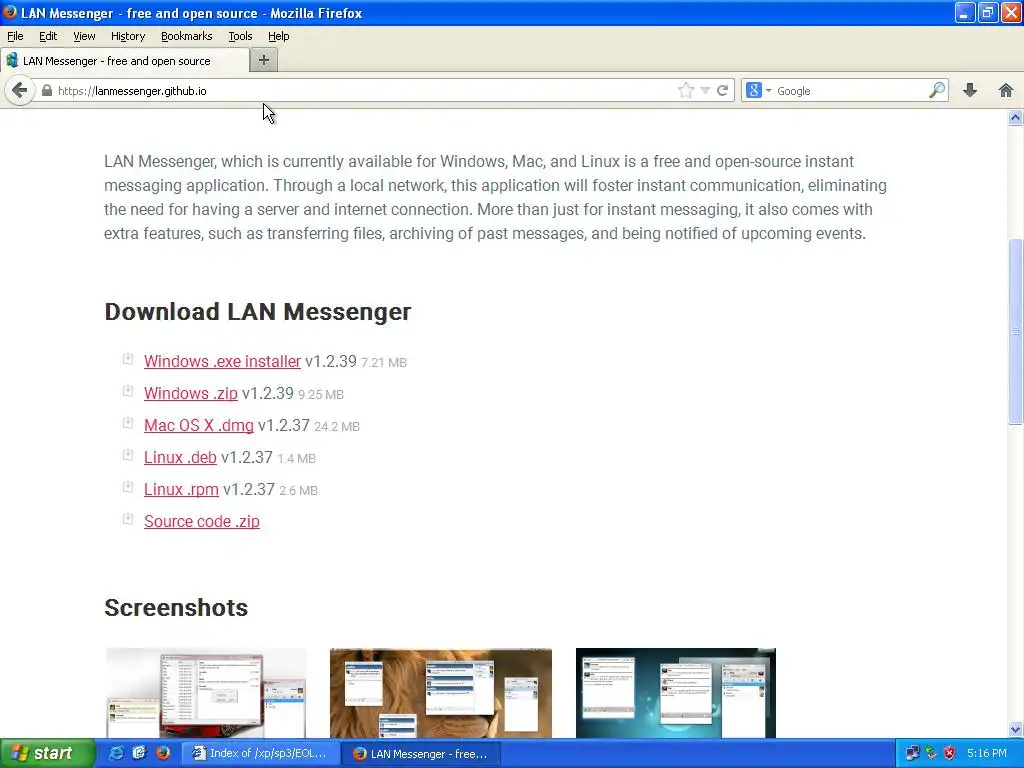Viewport: 1024px width, 768px height.
Task: Click the Download LAN Messenger heading
Action: click(x=258, y=312)
